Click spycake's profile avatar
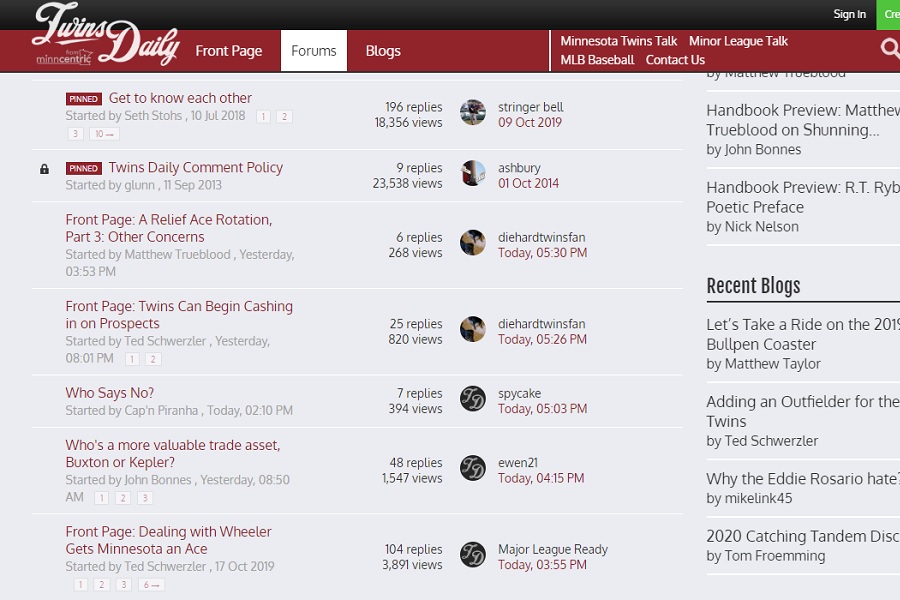The width and height of the screenshot is (900, 600). 472,398
